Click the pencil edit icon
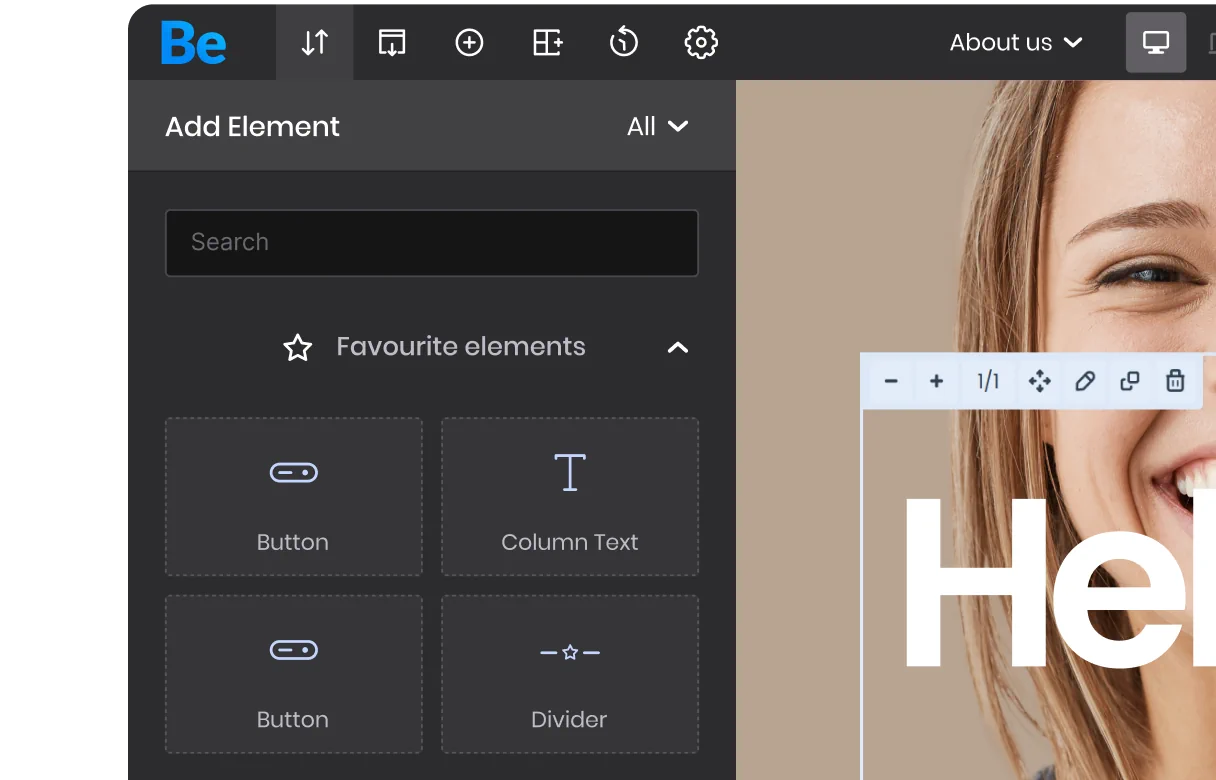This screenshot has width=1216, height=780. (1085, 381)
